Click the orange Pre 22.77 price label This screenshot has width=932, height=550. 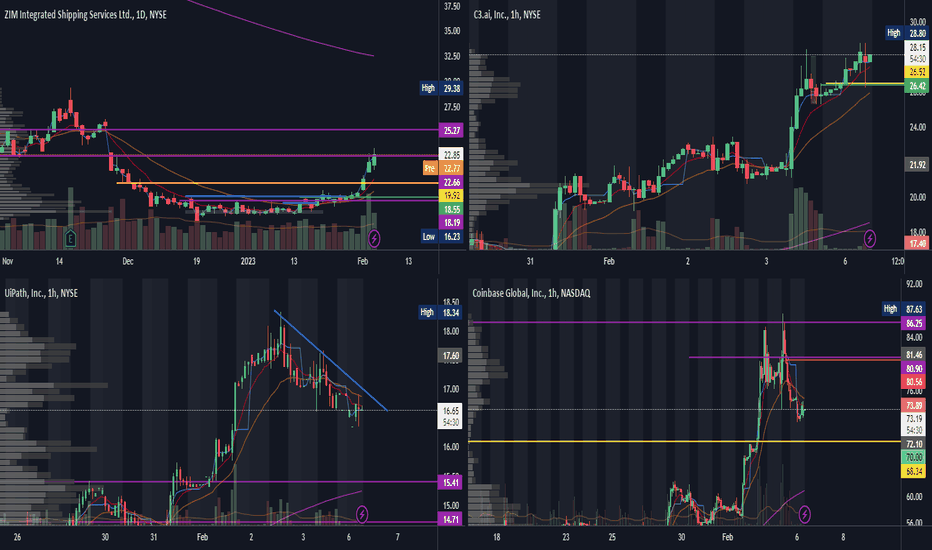[443, 168]
